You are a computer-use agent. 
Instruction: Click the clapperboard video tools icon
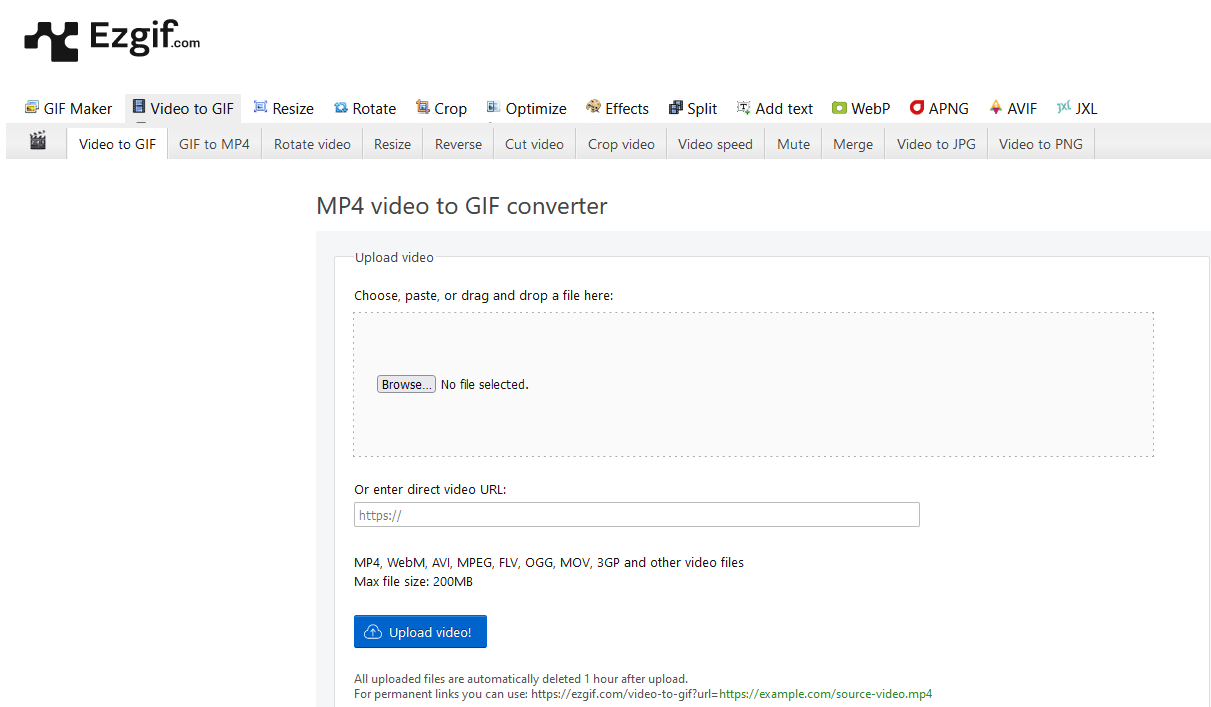coord(38,141)
